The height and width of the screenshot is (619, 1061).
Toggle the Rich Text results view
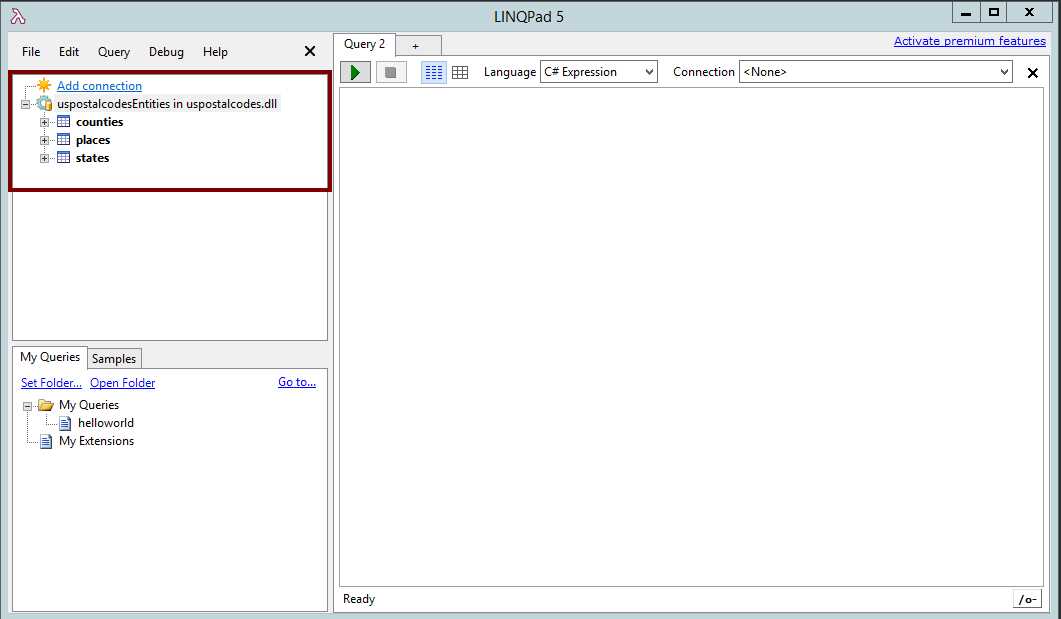point(433,71)
